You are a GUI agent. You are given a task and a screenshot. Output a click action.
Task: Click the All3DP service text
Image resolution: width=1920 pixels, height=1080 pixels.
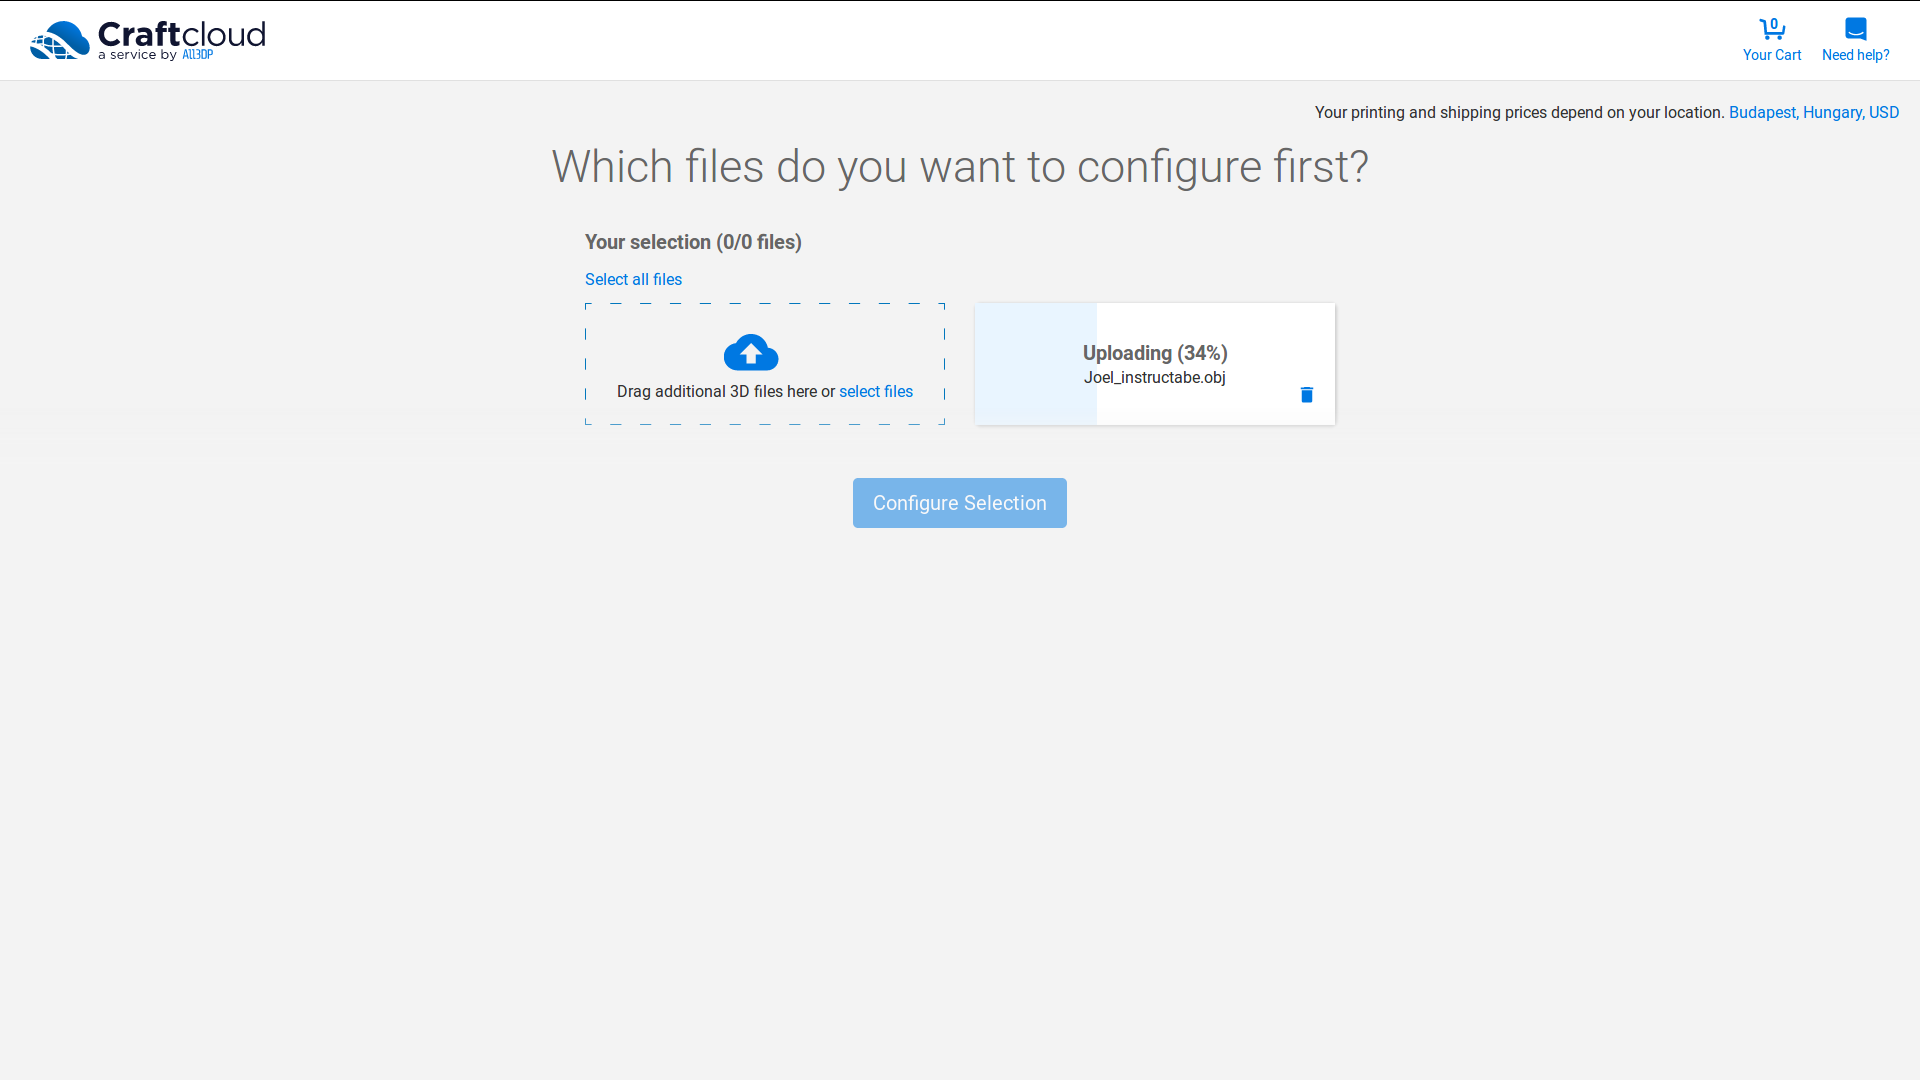click(x=197, y=55)
